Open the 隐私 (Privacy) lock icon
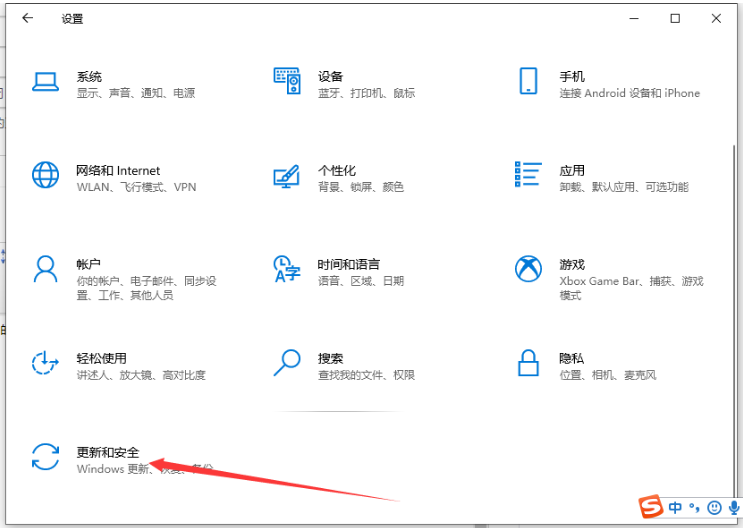This screenshot has height=528, width=743. click(528, 363)
